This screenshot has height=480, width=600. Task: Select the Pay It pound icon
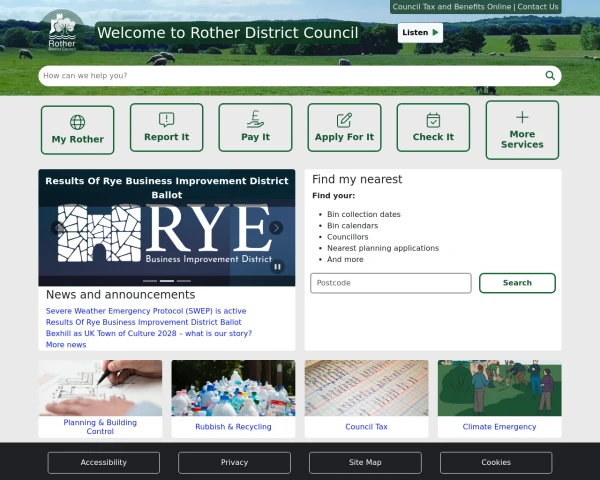(255, 128)
